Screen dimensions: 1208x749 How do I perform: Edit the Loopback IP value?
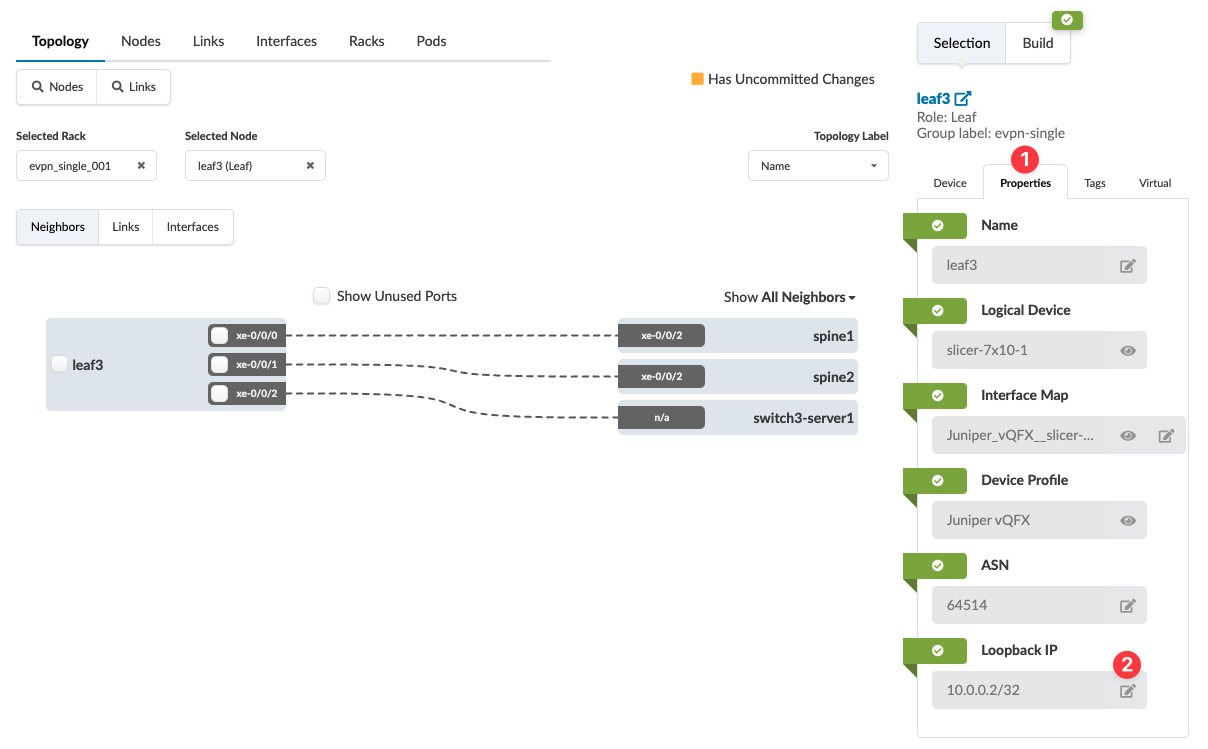click(x=1127, y=691)
